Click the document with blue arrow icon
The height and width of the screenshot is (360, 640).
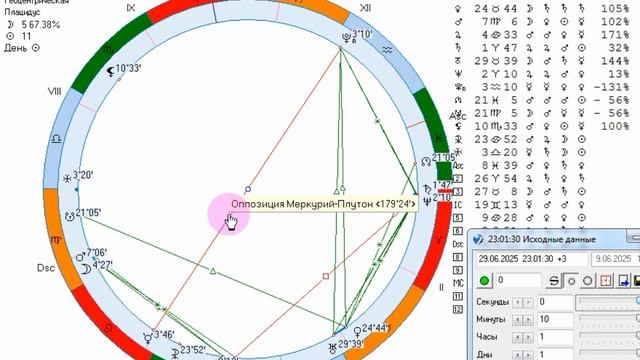623,281
